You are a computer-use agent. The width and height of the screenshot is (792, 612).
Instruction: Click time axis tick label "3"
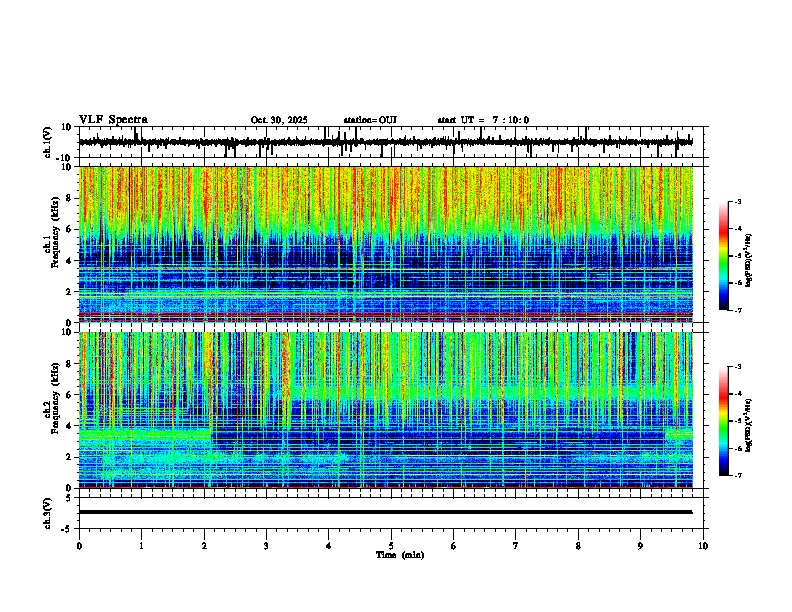coord(266,546)
